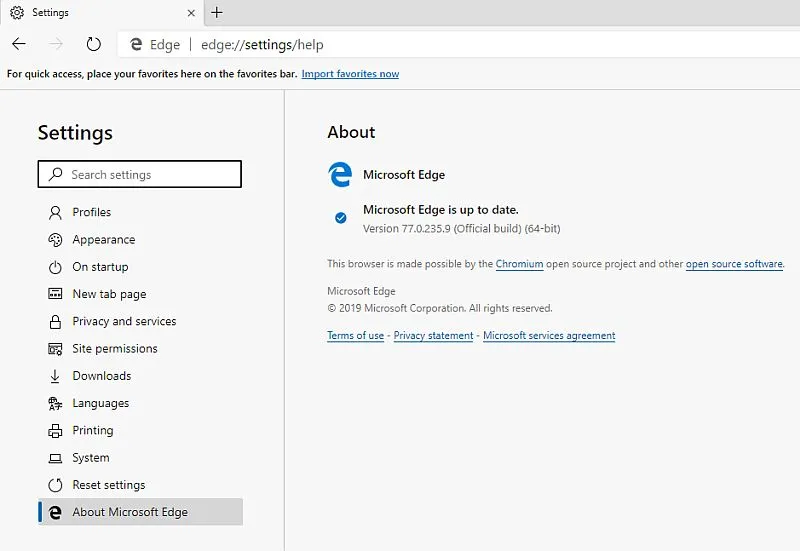The height and width of the screenshot is (551, 800).
Task: Open Profiles settings
Action: click(x=140, y=212)
